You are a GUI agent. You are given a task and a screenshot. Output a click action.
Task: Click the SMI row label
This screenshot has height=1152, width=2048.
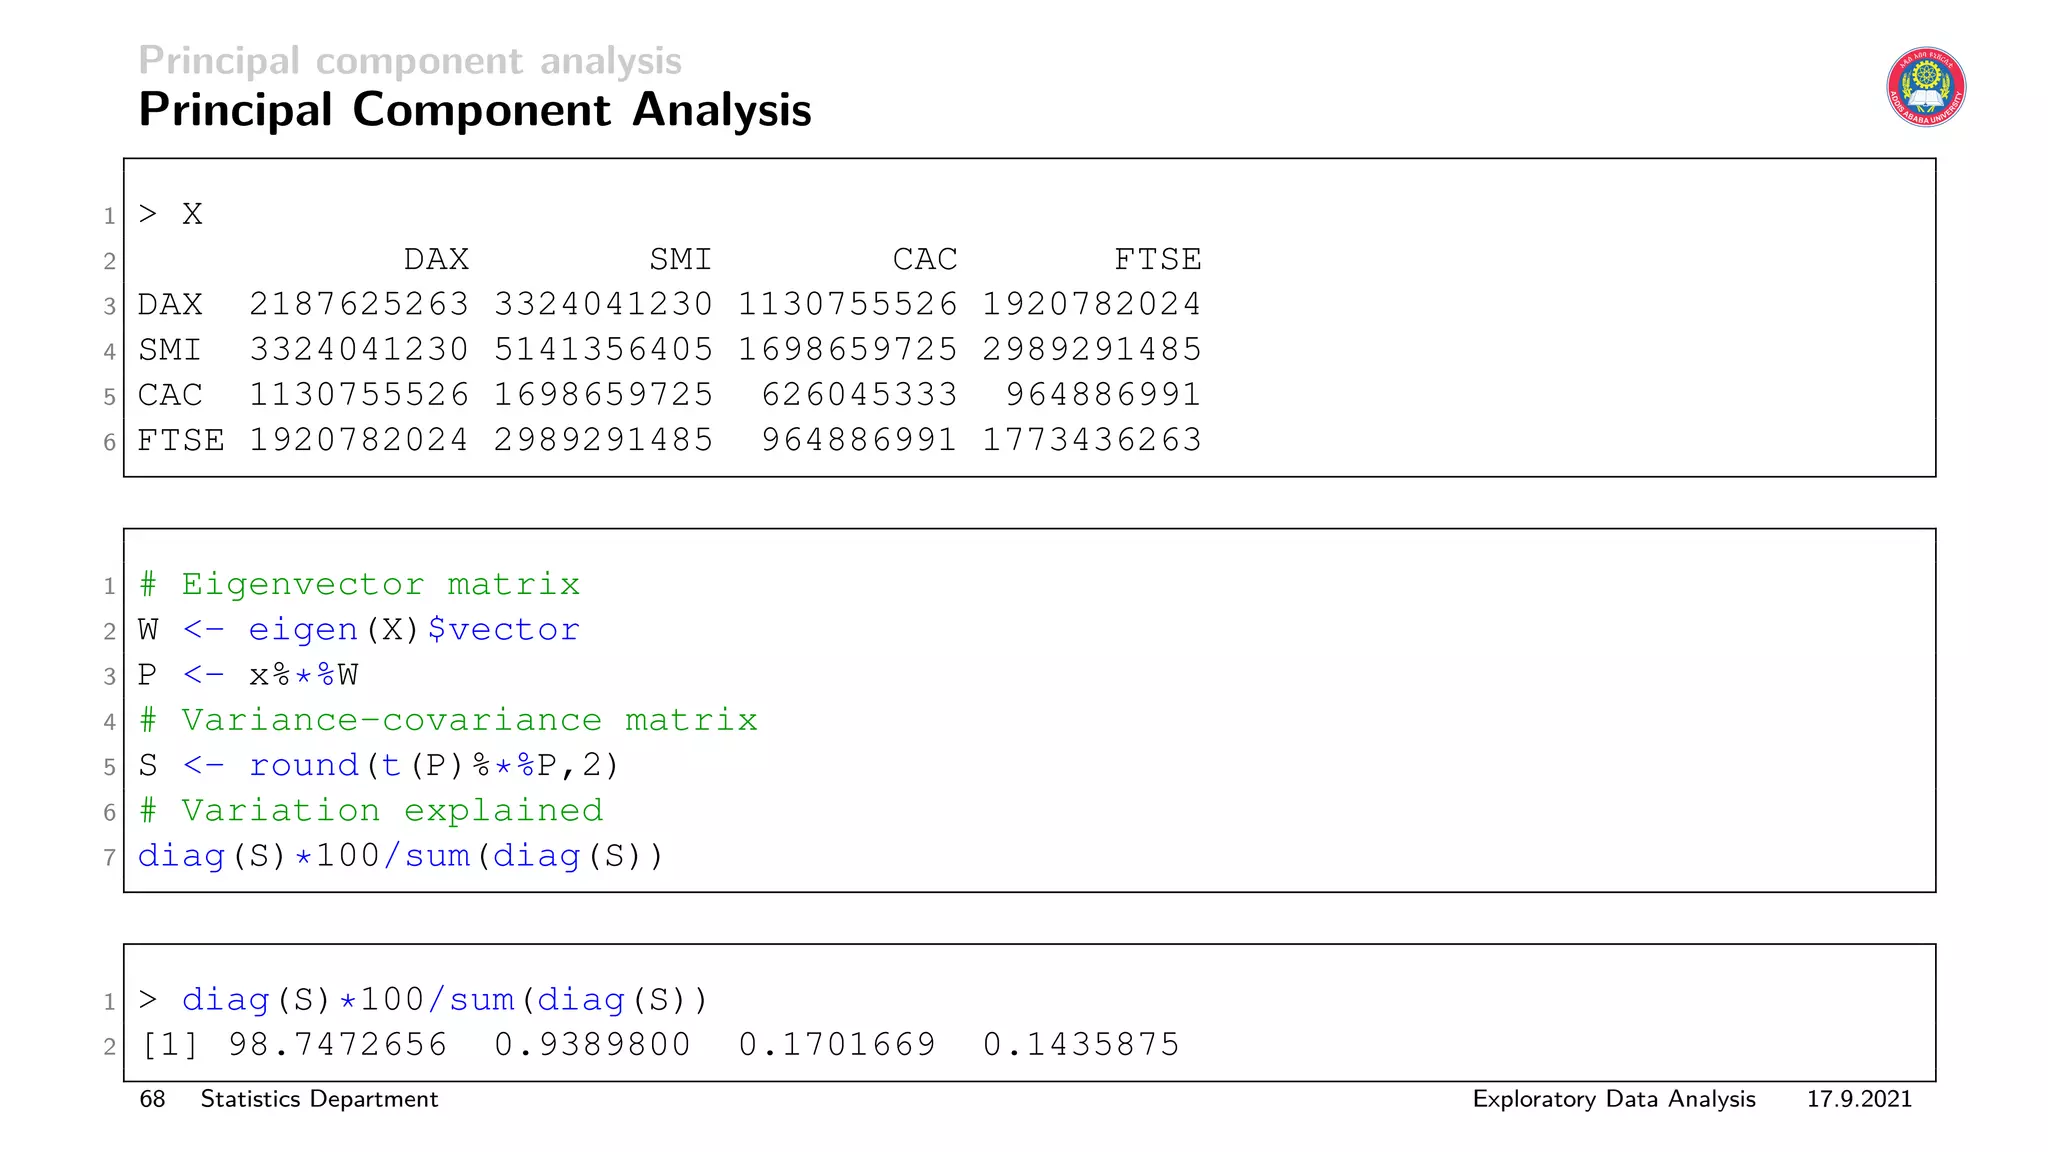[x=170, y=349]
